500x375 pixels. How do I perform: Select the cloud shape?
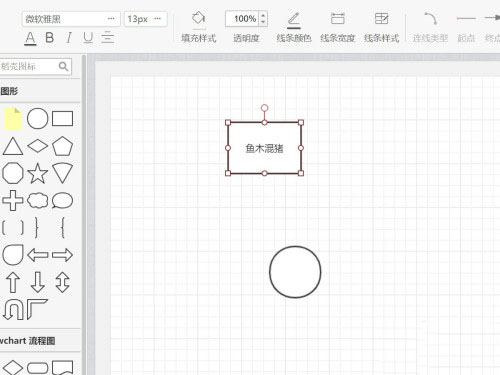[37, 201]
